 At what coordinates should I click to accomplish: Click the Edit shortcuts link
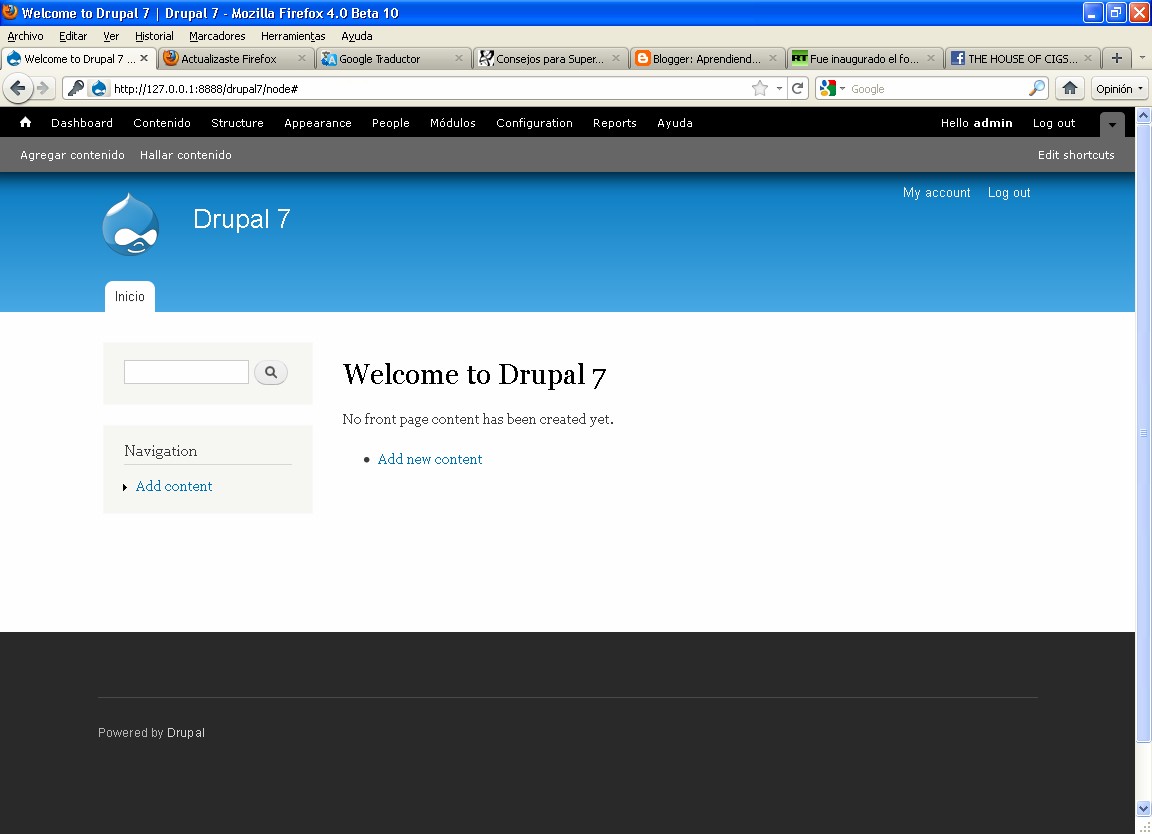point(1076,155)
